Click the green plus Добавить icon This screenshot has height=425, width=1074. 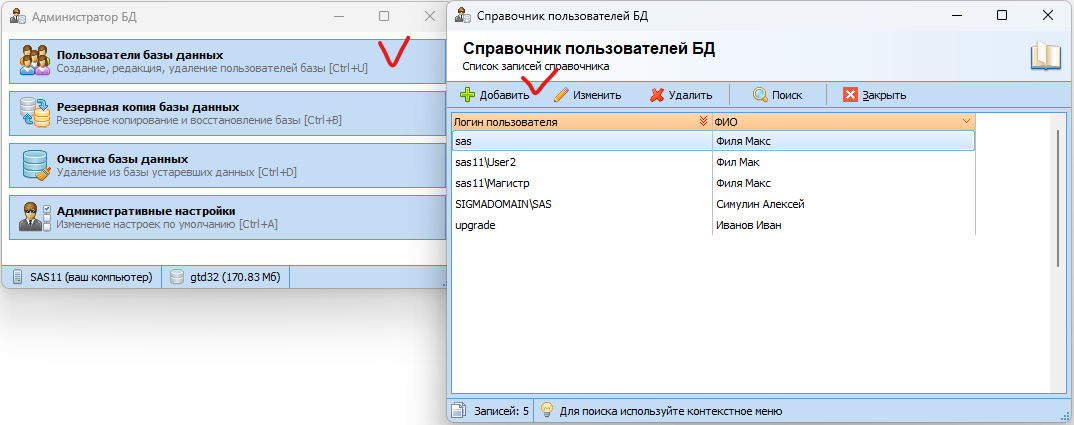click(x=467, y=95)
